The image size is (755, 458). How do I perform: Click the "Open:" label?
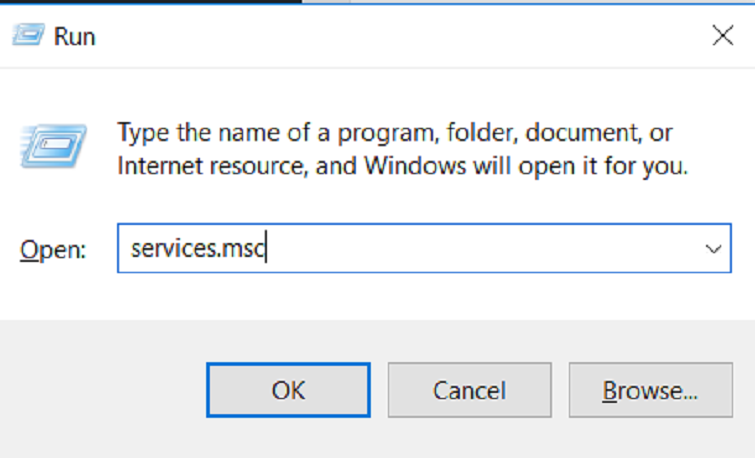point(54,250)
